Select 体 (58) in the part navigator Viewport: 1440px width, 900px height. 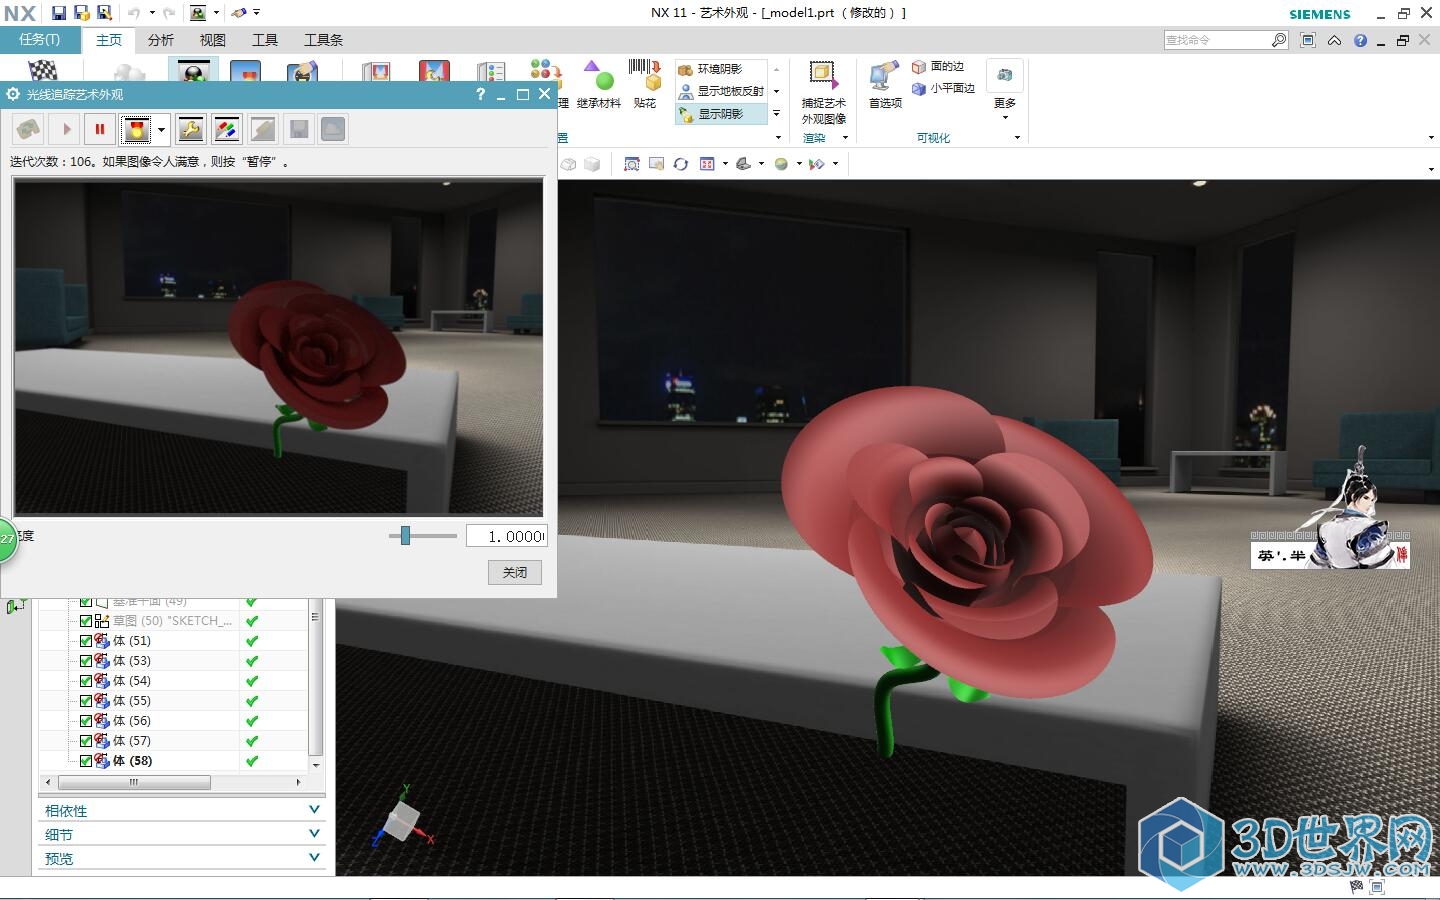point(132,761)
